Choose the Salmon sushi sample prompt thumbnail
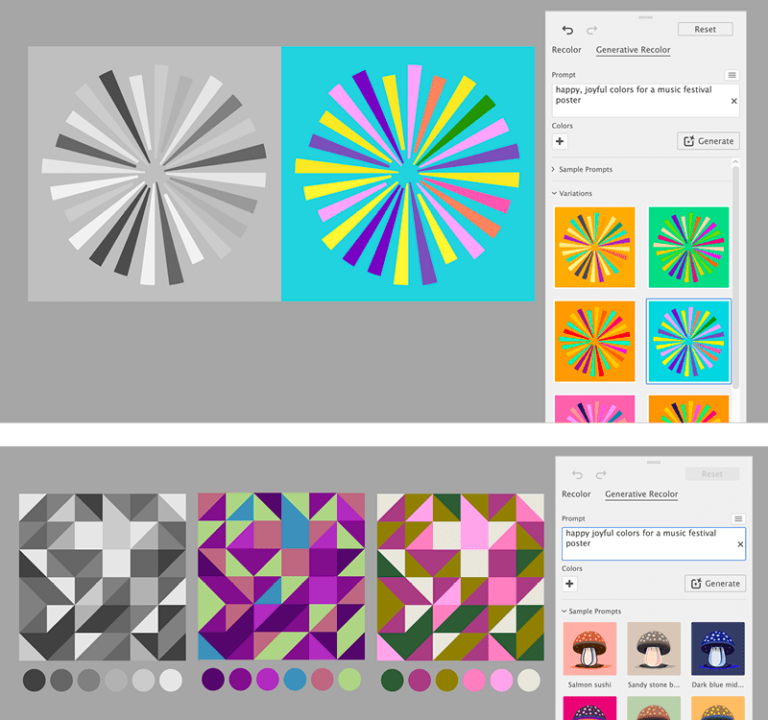Viewport: 768px width, 720px height. pos(589,648)
